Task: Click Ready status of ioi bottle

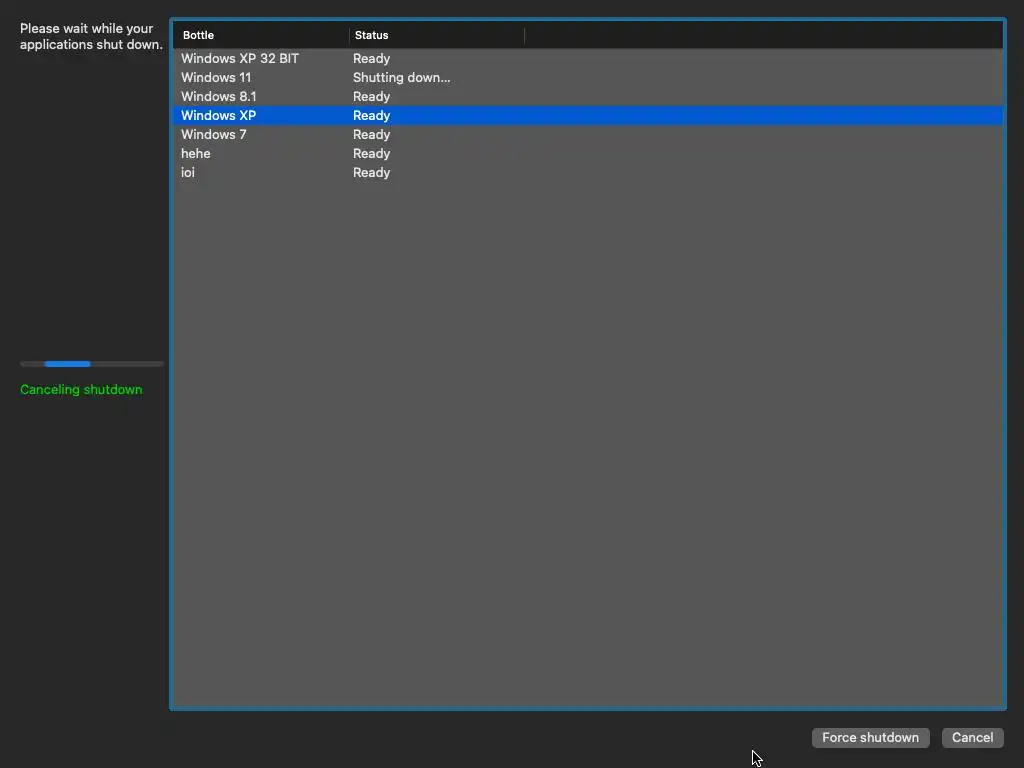Action: coord(371,172)
